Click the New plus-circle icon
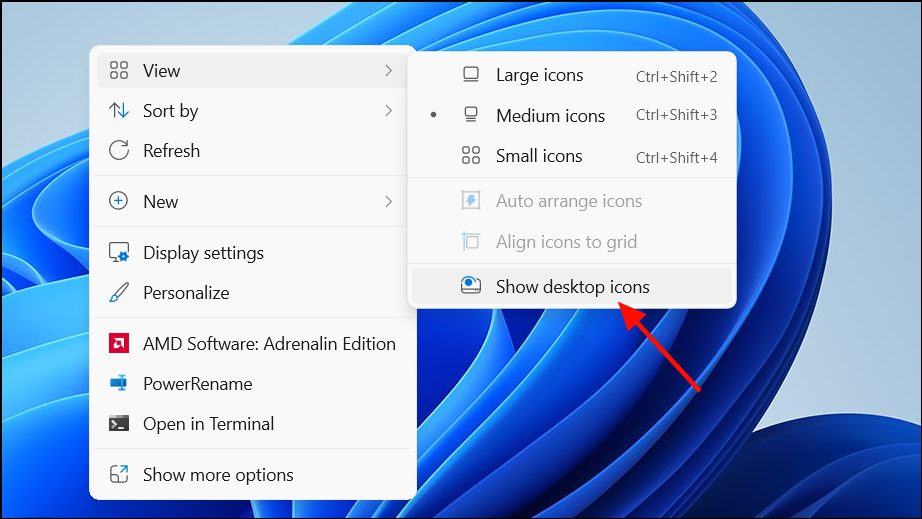The width and height of the screenshot is (922, 519). 119,201
